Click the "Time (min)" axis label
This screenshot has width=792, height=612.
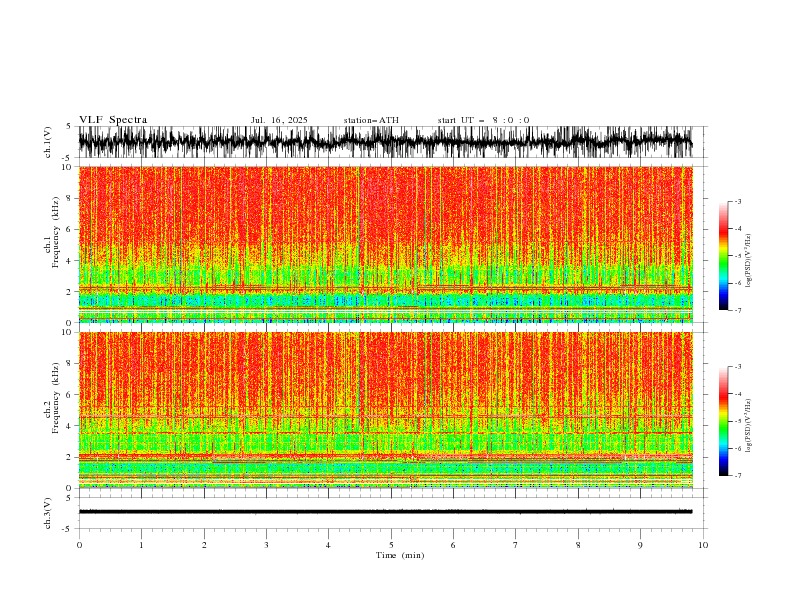400,555
